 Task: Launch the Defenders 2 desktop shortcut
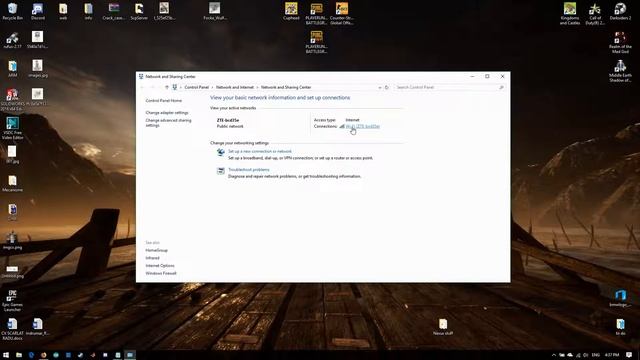pyautogui.click(x=620, y=11)
